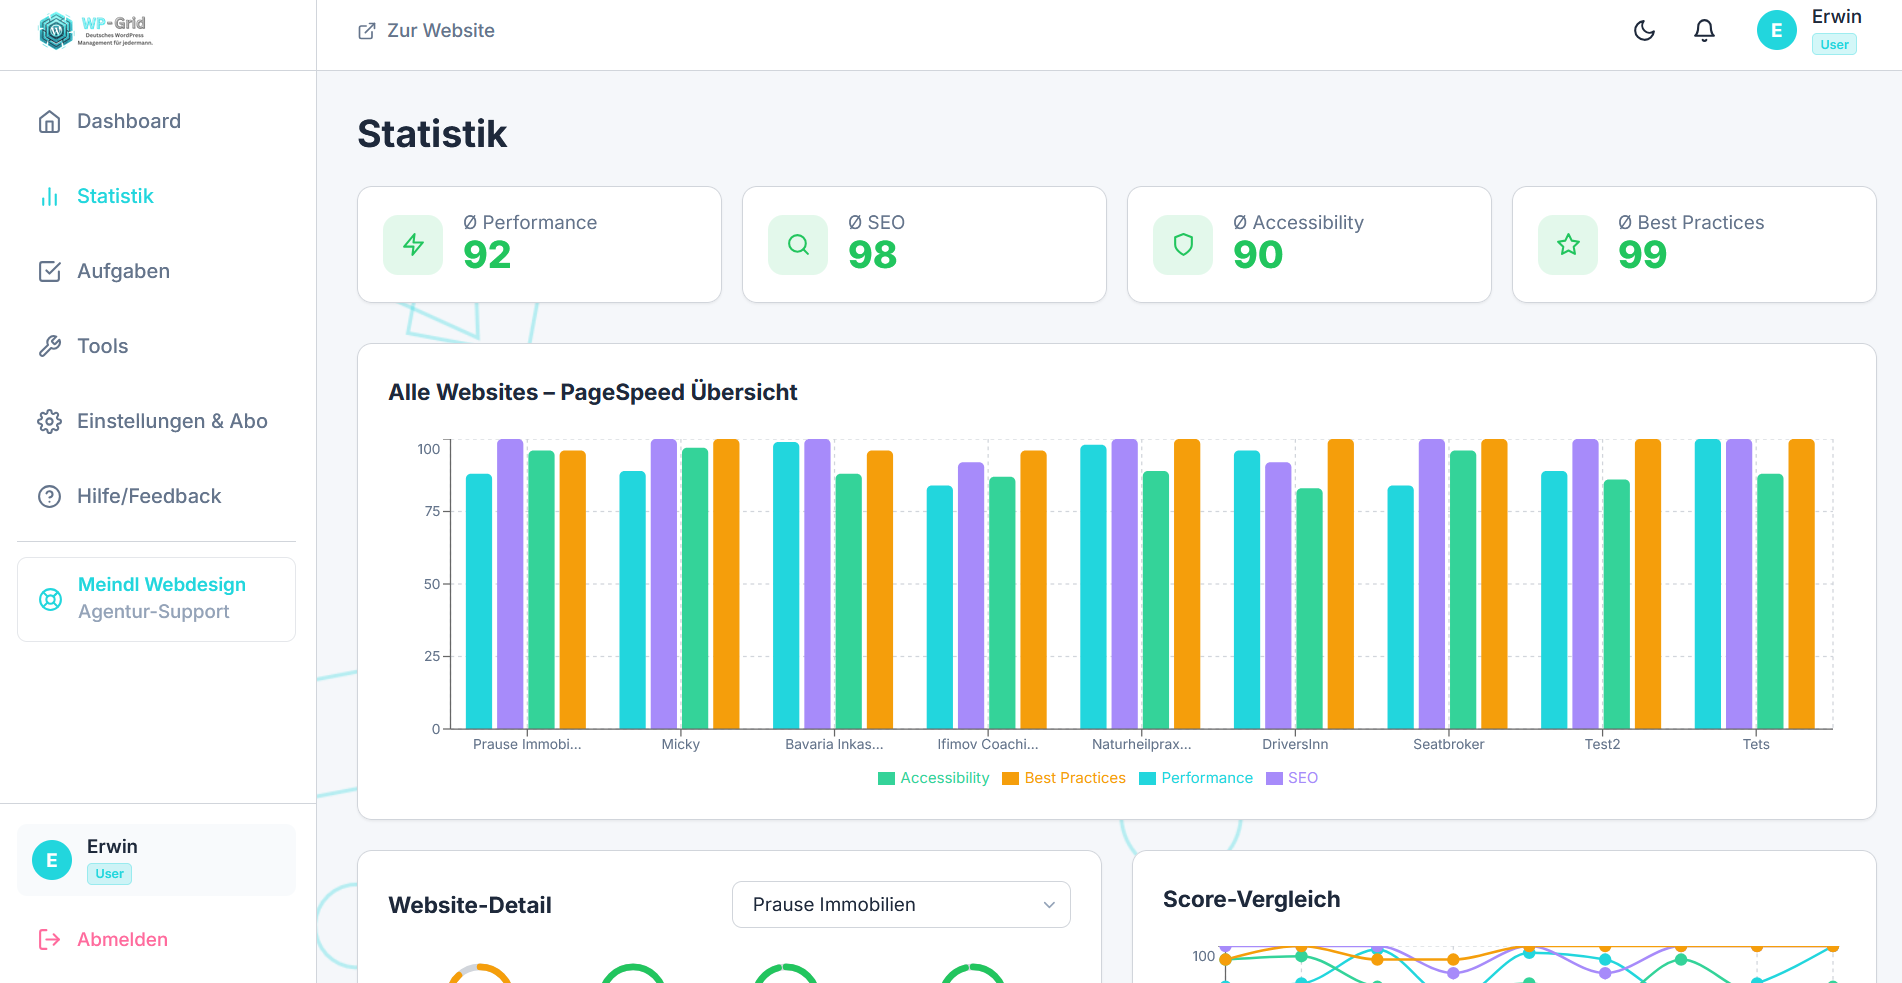Image resolution: width=1902 pixels, height=983 pixels.
Task: Toggle Performance legend entry off
Action: click(1196, 777)
